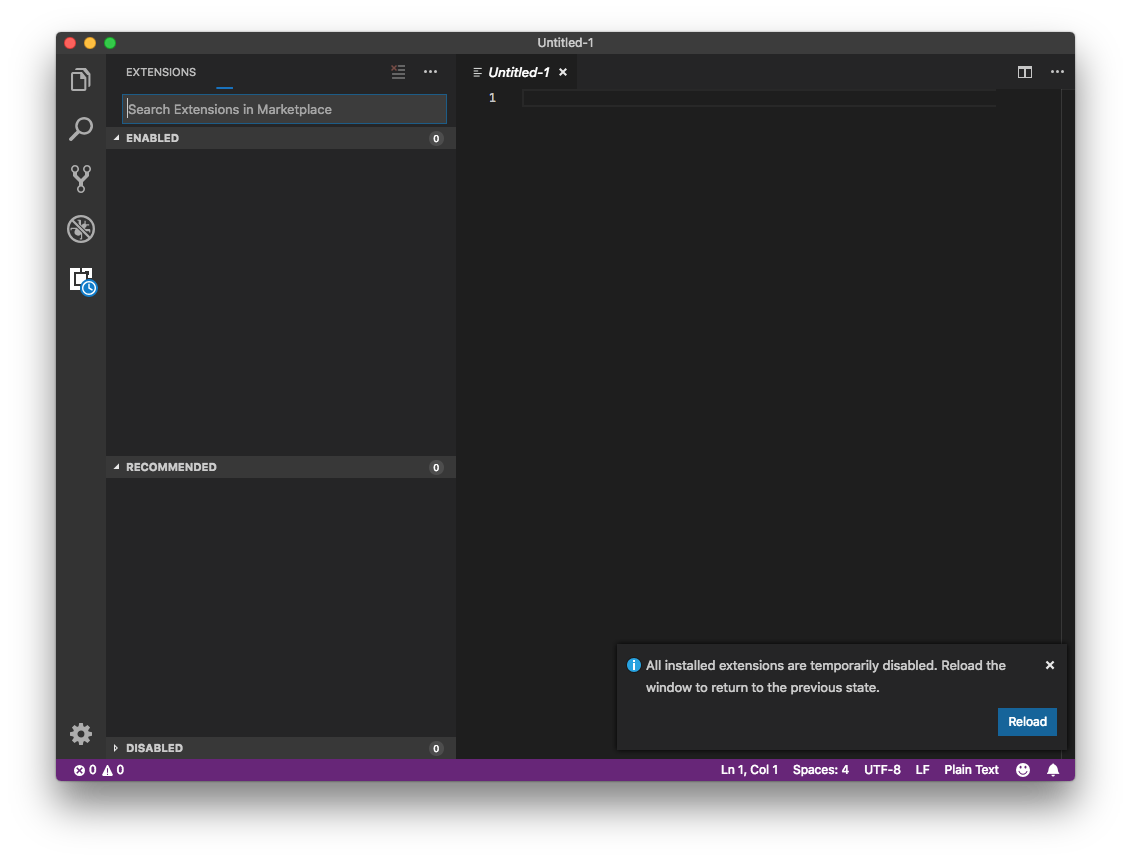Open the Extensions panel More Actions menu
The height and width of the screenshot is (861, 1131).
(430, 71)
